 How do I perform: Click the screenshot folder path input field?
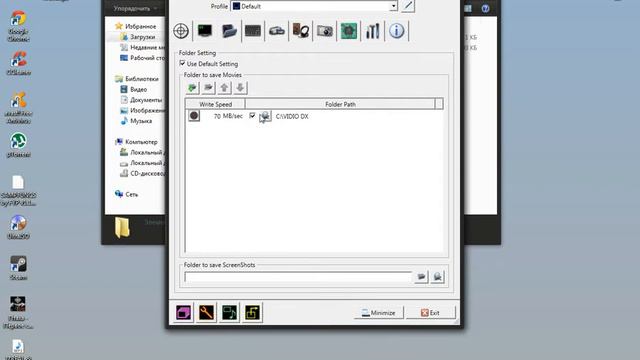298,277
